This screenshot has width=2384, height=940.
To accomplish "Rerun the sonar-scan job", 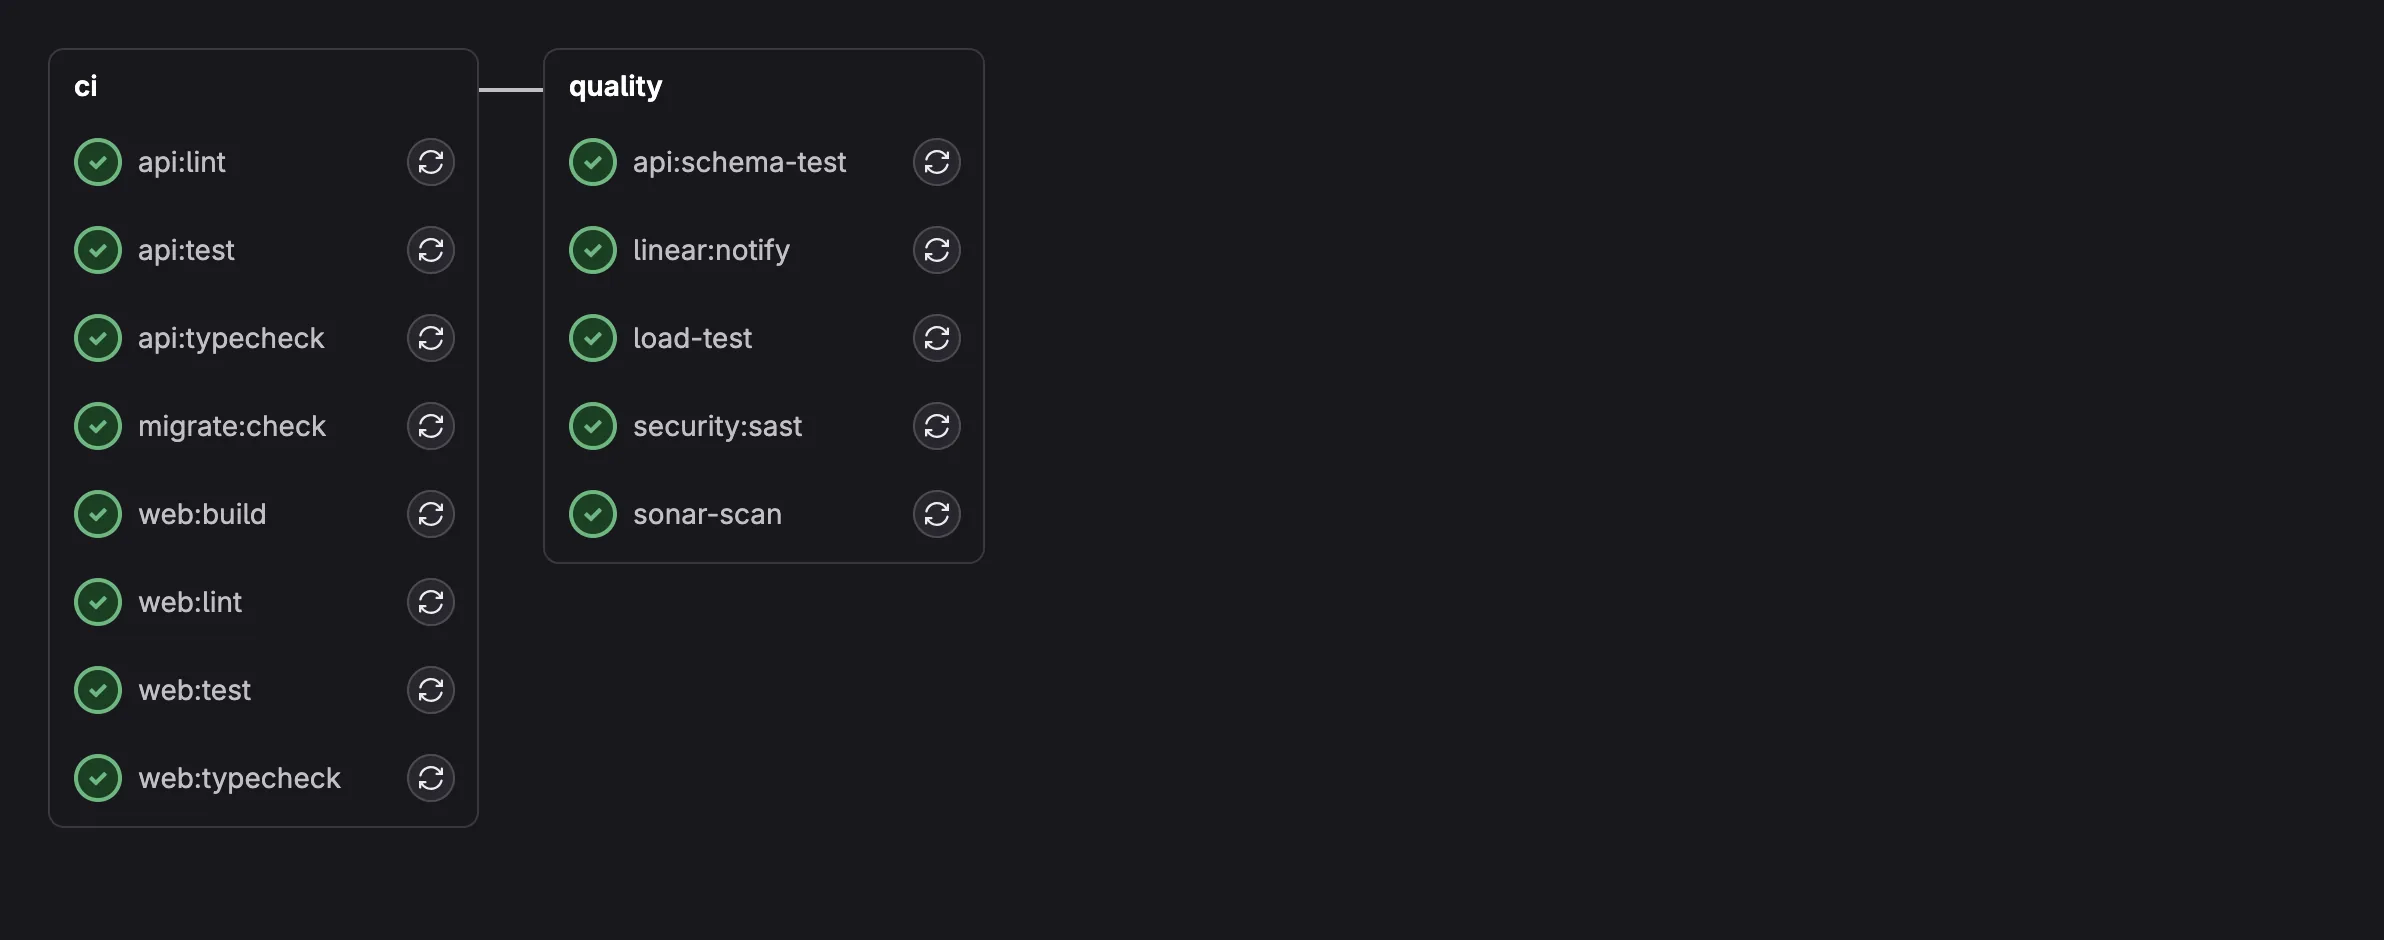I will pos(937,514).
